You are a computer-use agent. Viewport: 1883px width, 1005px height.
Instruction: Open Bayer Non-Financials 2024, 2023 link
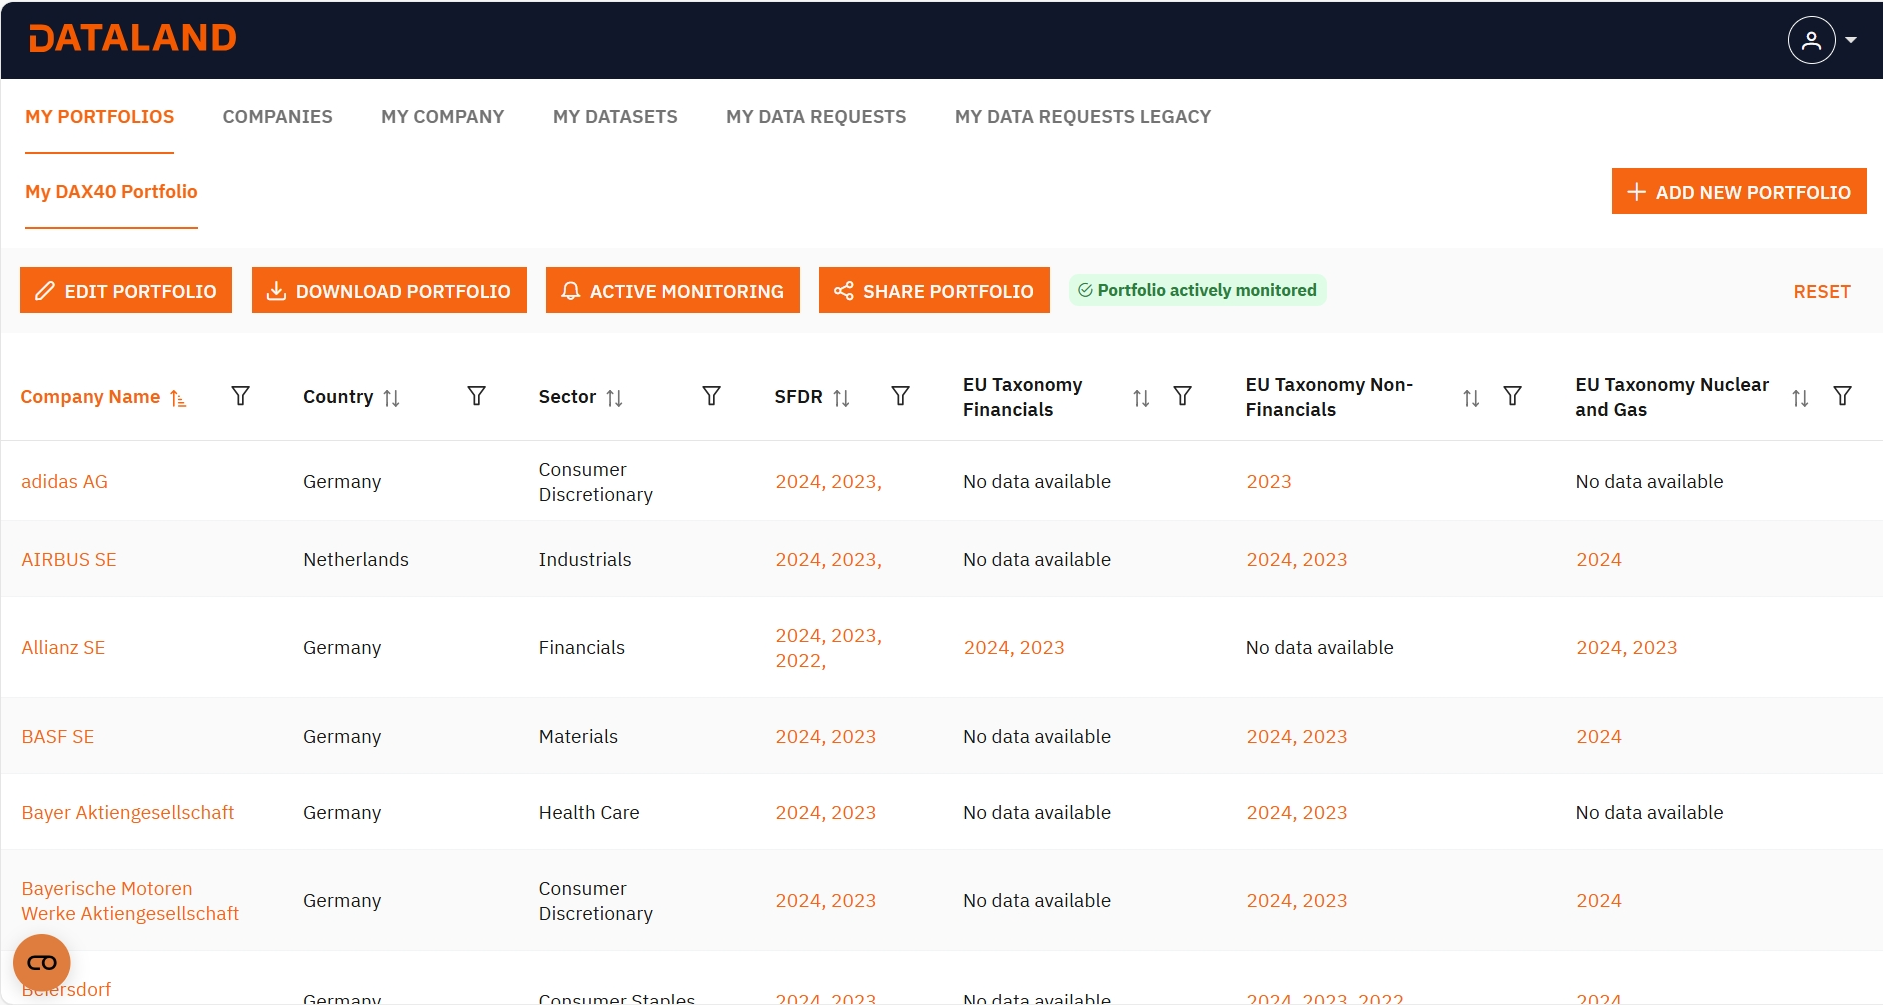1297,812
